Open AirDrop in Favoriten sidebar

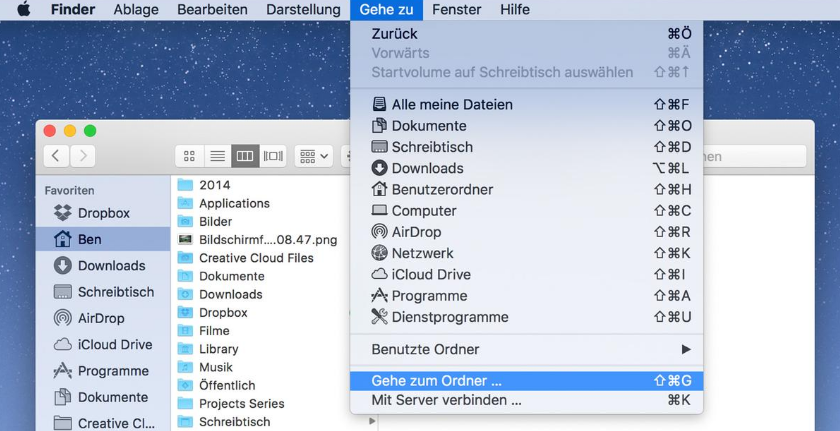click(103, 318)
